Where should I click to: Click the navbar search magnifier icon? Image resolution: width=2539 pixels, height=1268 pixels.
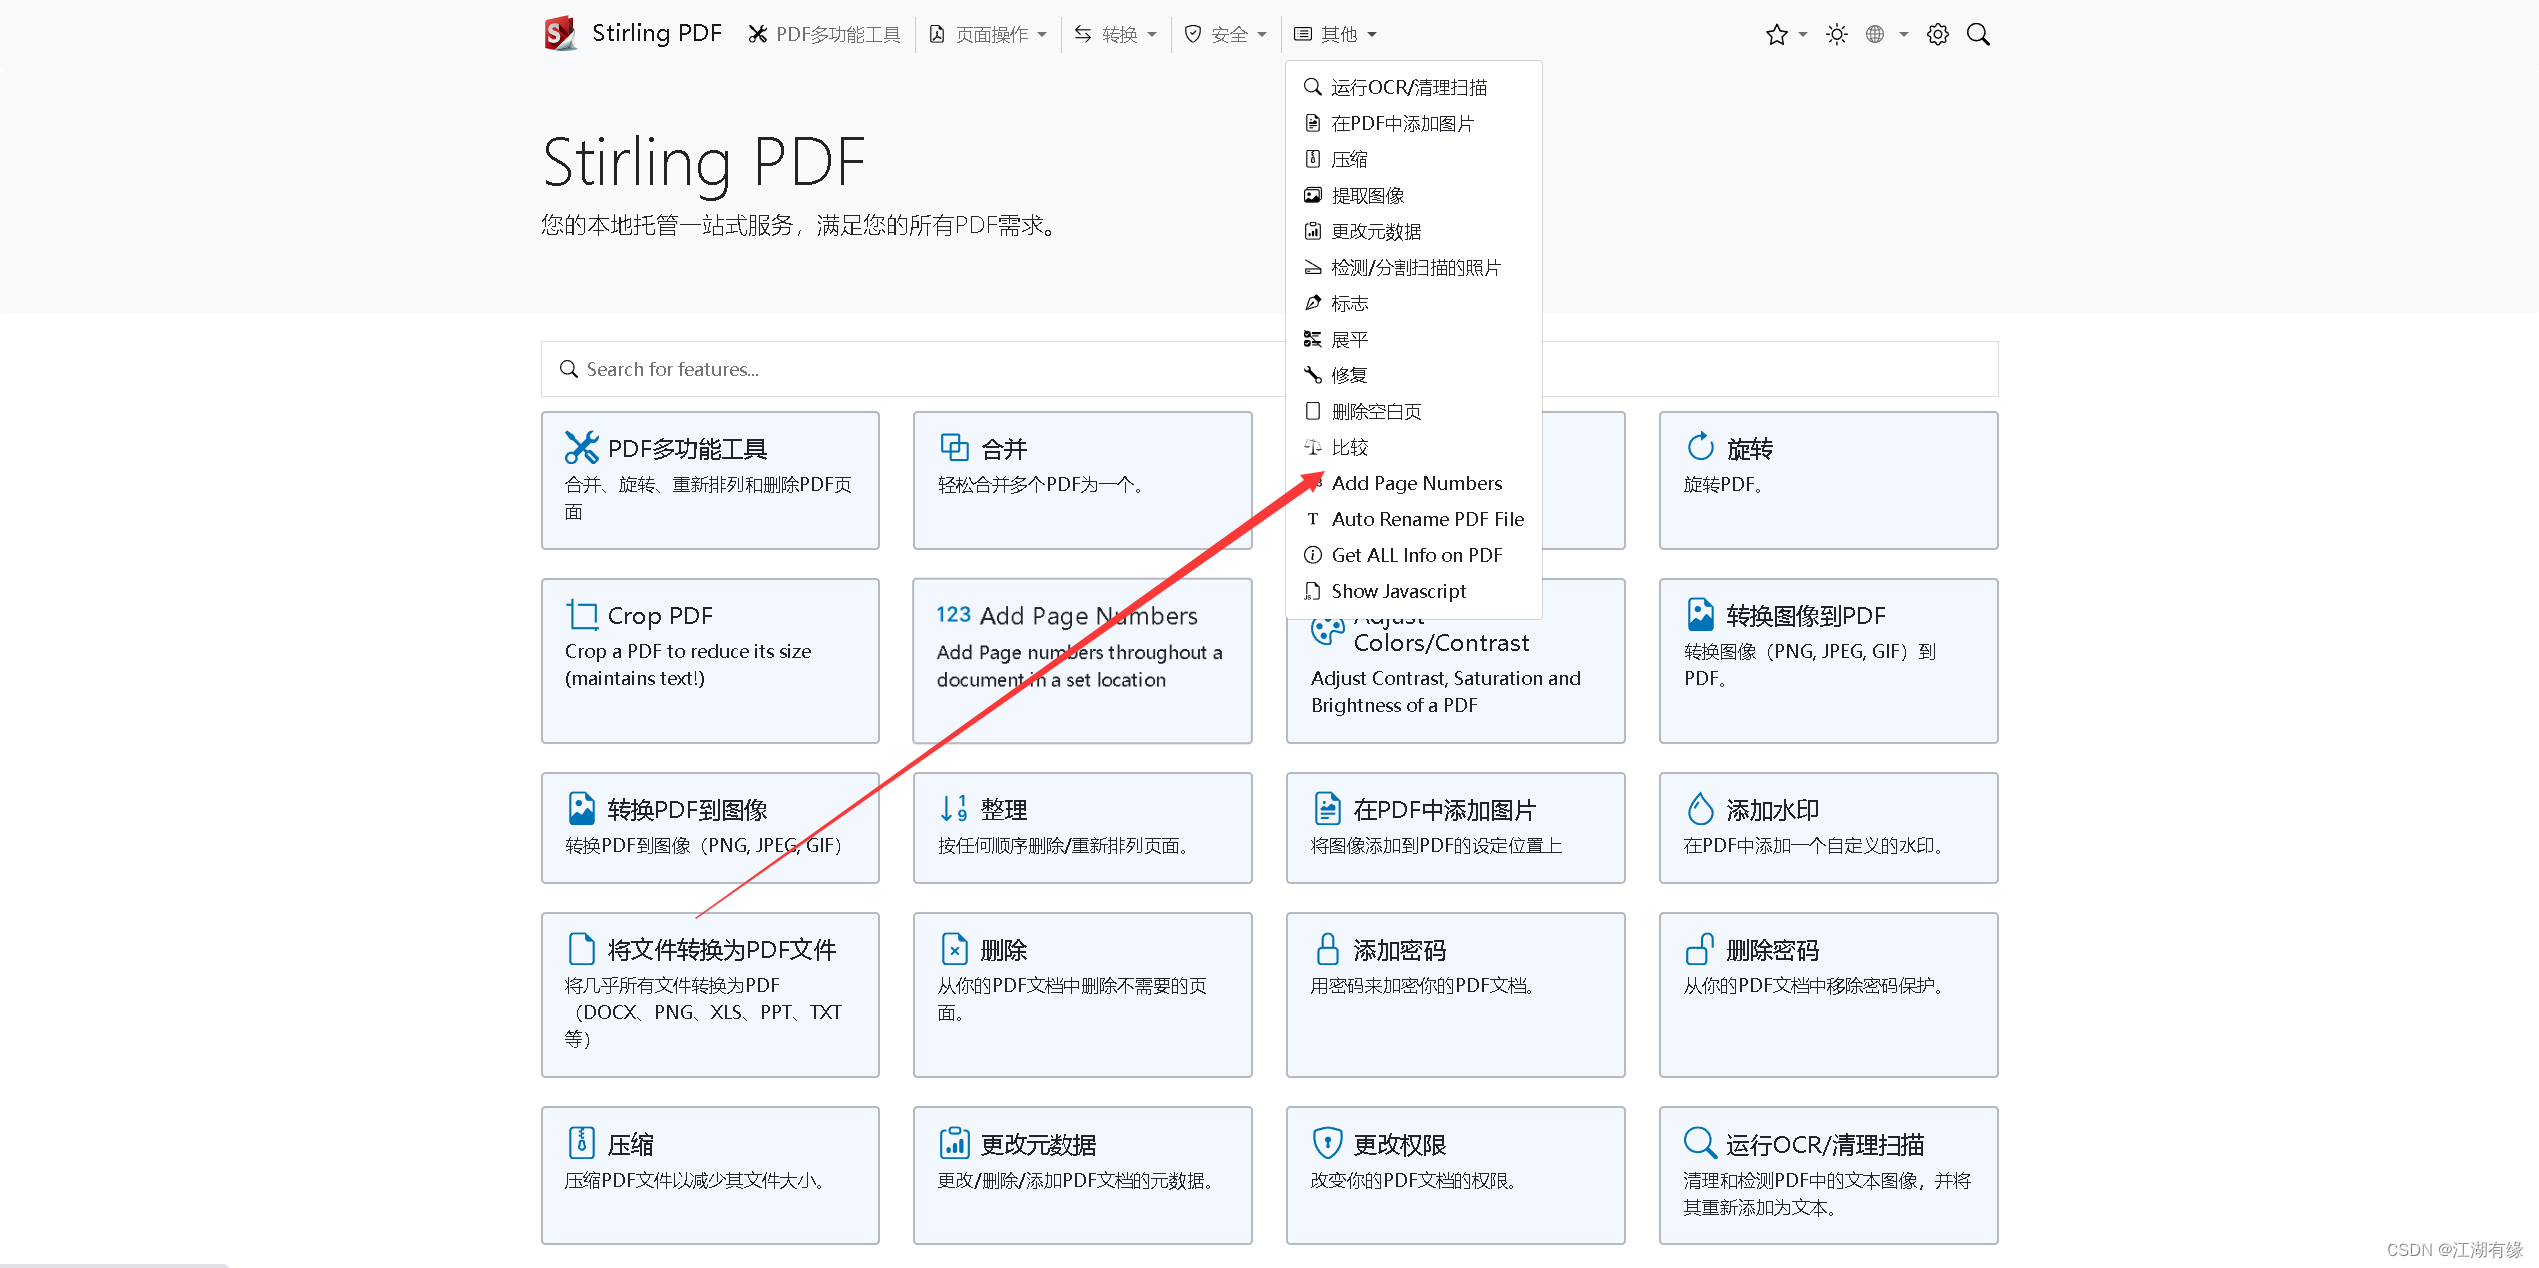1978,35
